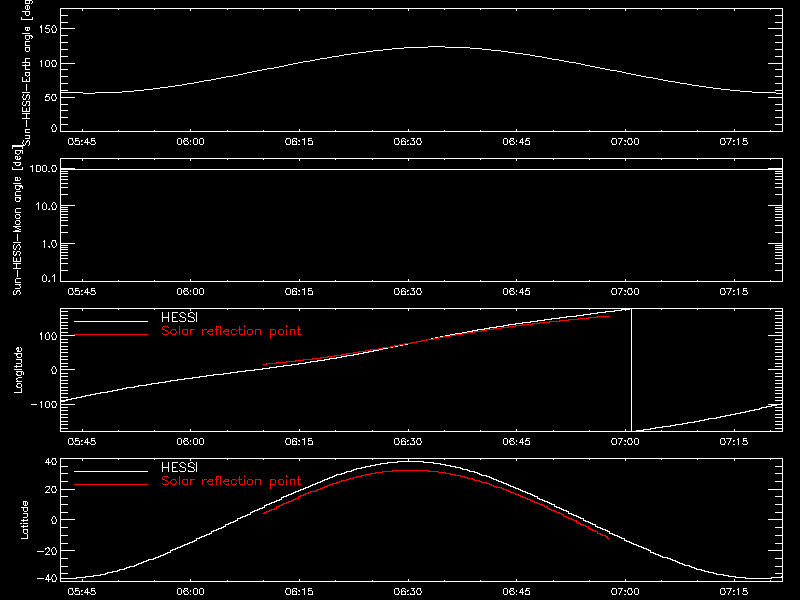This screenshot has height=600, width=800.
Task: Click the HESSI legend label in Longitude plot
Action: 179,317
